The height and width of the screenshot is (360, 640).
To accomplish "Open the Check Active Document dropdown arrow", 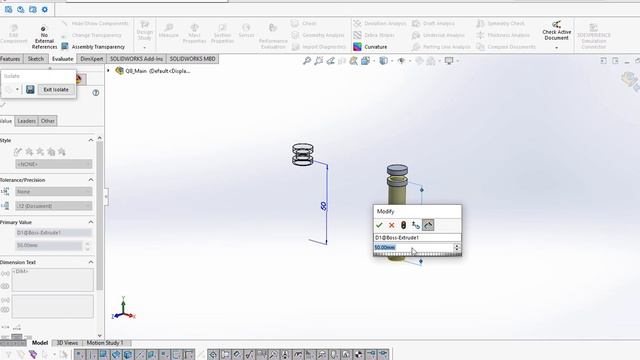I will tap(556, 48).
